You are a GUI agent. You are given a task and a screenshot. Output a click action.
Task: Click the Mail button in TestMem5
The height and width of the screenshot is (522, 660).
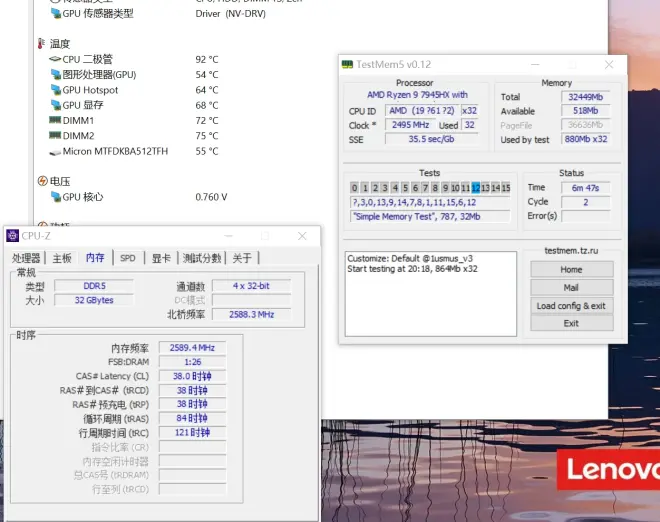pyautogui.click(x=571, y=288)
